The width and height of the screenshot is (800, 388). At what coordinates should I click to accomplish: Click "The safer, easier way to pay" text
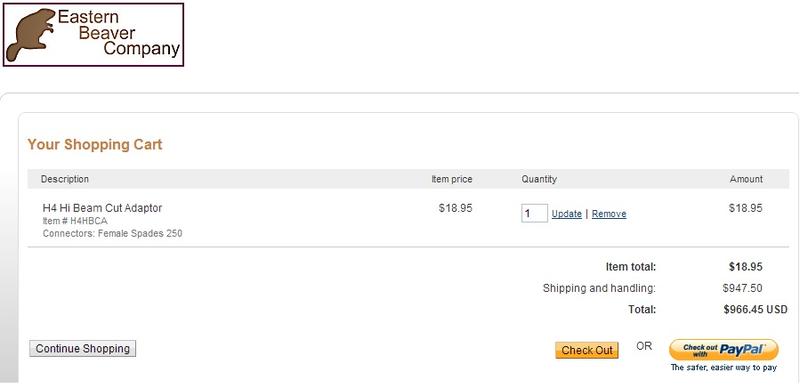coord(723,368)
